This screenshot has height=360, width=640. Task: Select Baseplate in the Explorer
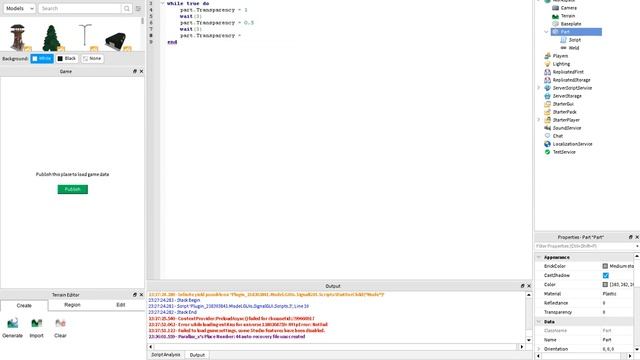pos(571,24)
